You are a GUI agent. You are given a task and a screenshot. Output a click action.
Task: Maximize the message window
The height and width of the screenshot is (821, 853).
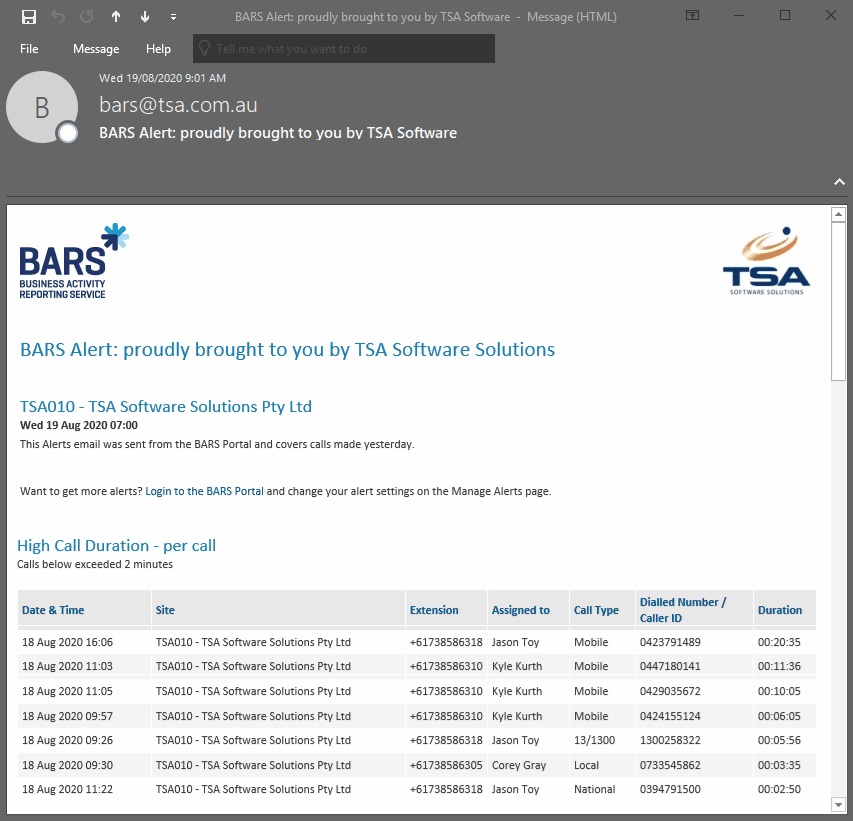click(785, 15)
